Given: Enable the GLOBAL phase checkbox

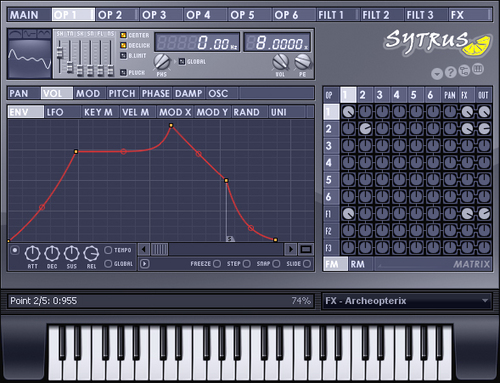Looking at the screenshot, I should tap(182, 61).
